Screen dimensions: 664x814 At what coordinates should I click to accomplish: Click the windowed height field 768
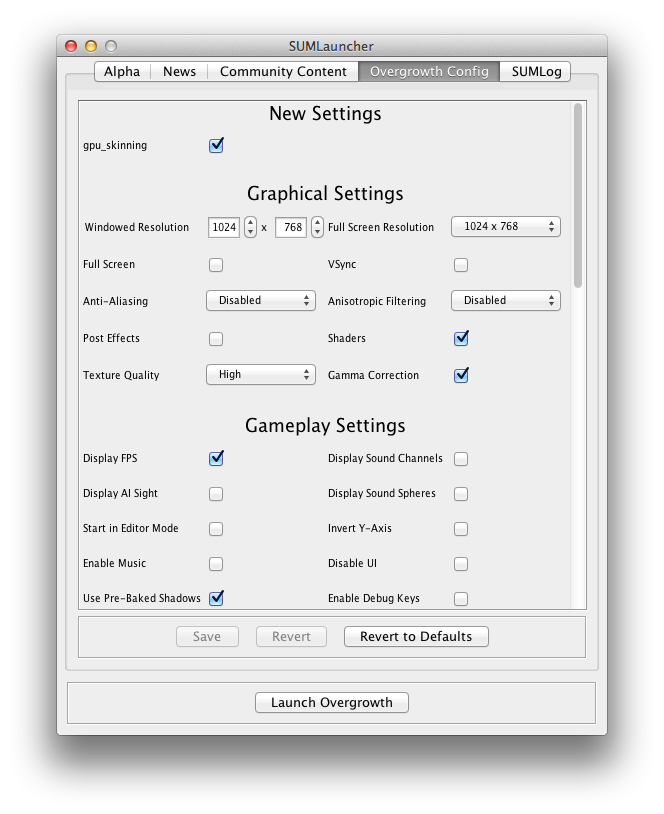point(291,227)
